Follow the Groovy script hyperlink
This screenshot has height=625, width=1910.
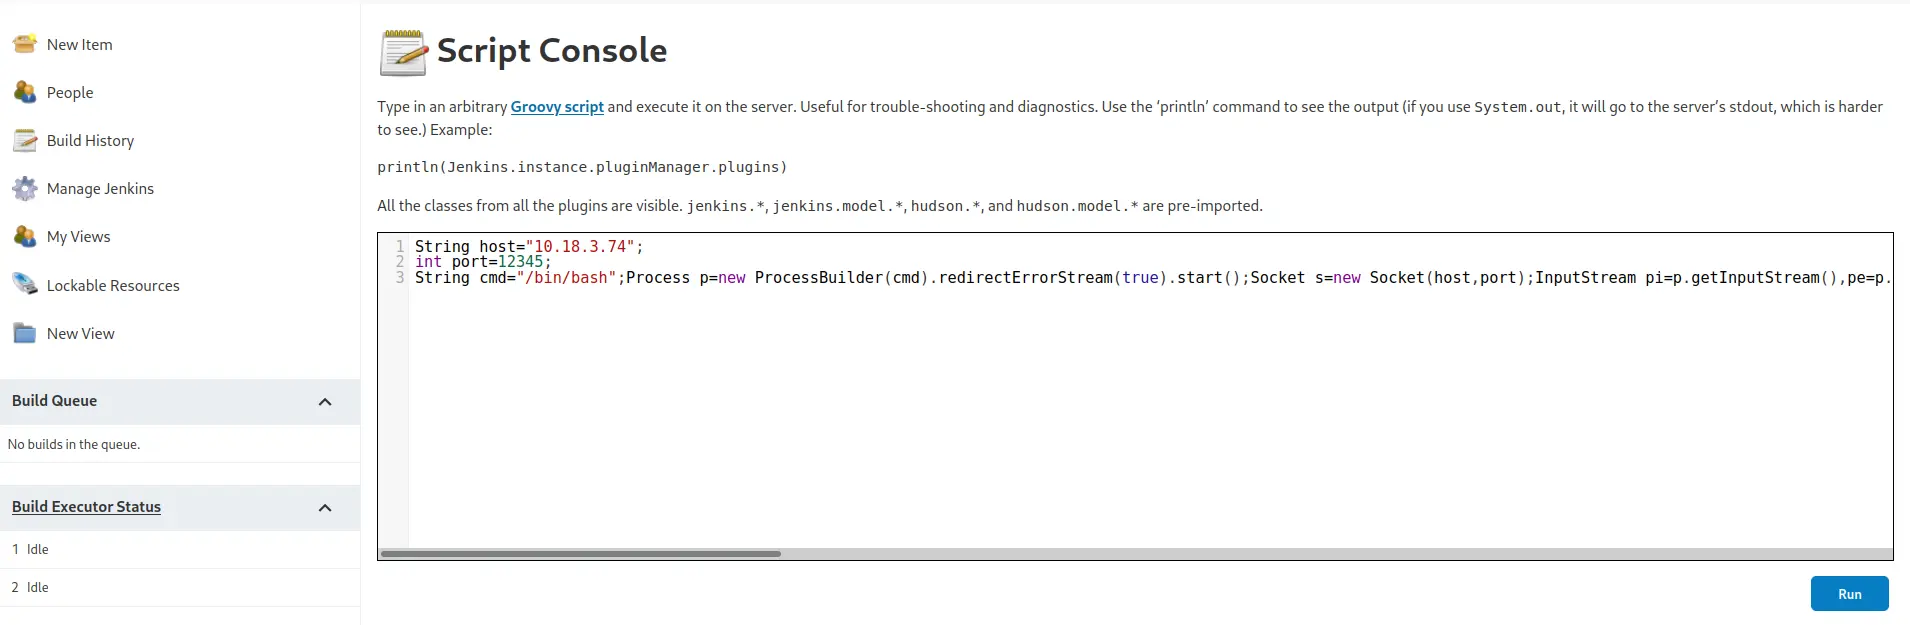pos(557,106)
